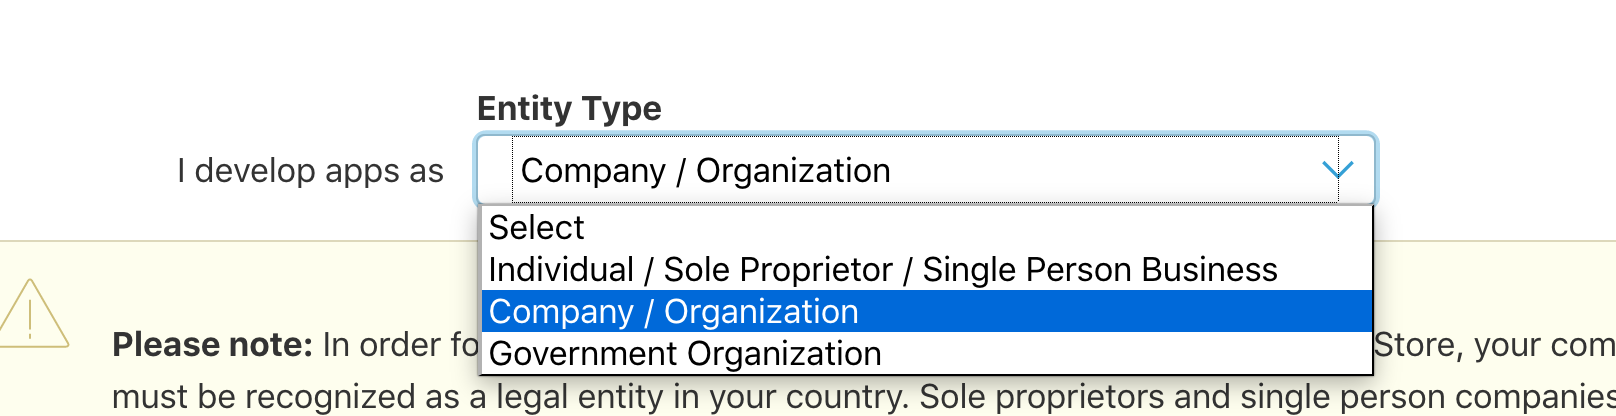Collapse the open entity type list via chevron

[x=1337, y=170]
